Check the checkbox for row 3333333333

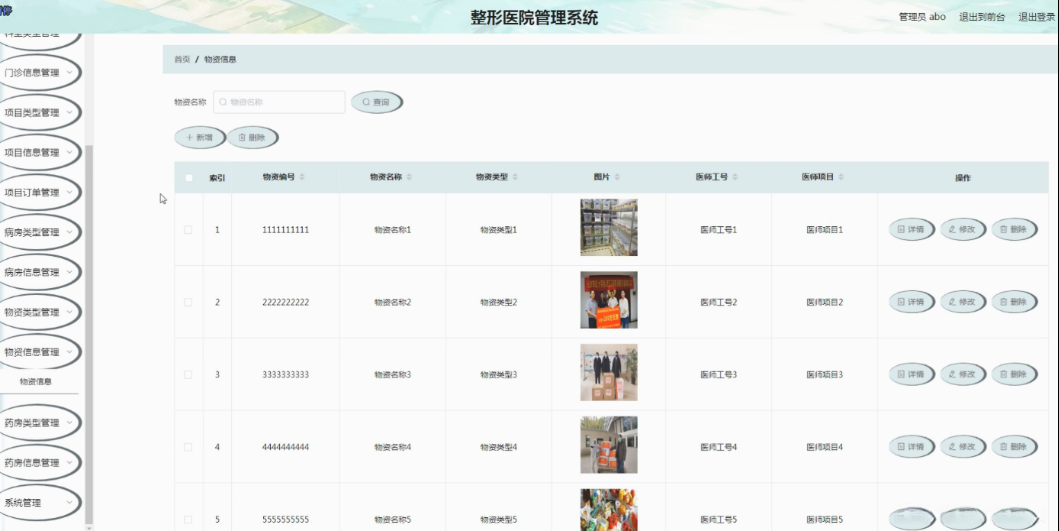click(188, 374)
